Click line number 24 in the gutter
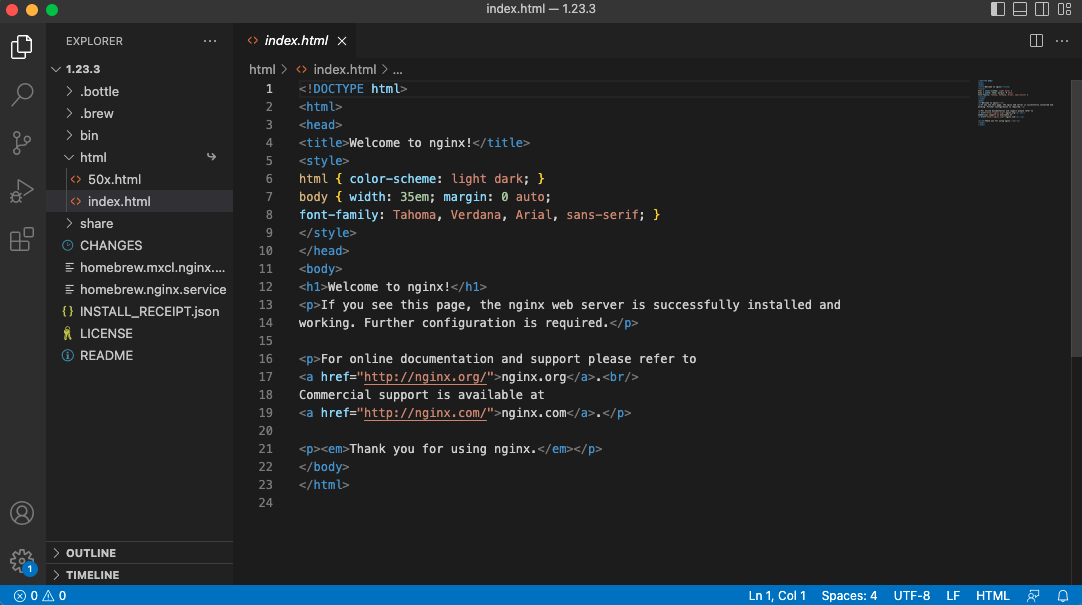This screenshot has width=1082, height=605. point(266,503)
